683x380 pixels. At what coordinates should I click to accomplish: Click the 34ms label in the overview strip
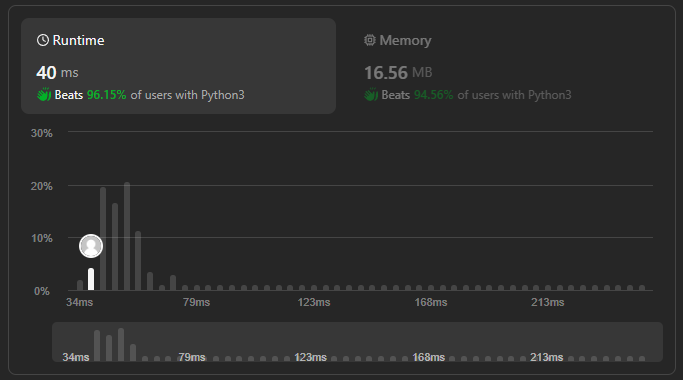(x=76, y=357)
